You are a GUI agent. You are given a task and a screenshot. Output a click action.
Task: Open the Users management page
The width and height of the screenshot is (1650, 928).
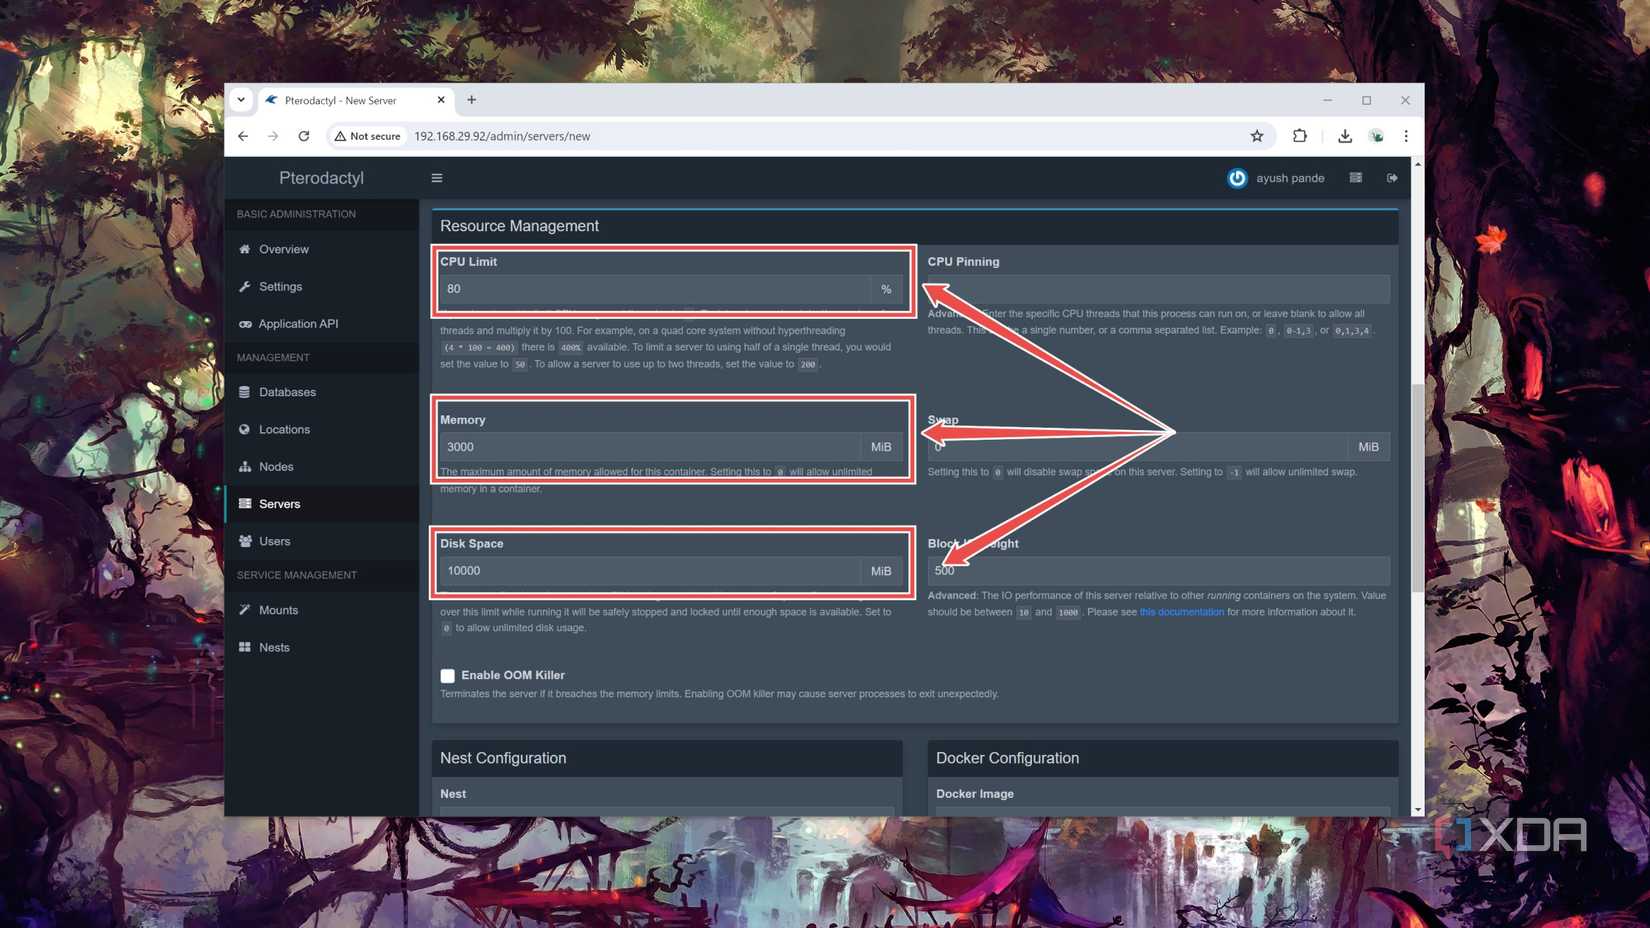tap(273, 541)
